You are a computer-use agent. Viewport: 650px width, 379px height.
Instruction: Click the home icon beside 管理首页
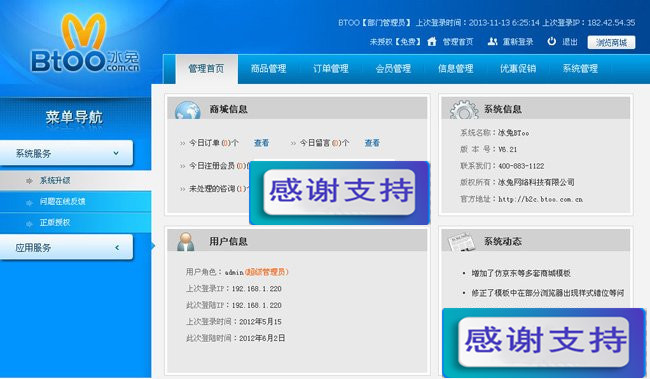pos(432,41)
